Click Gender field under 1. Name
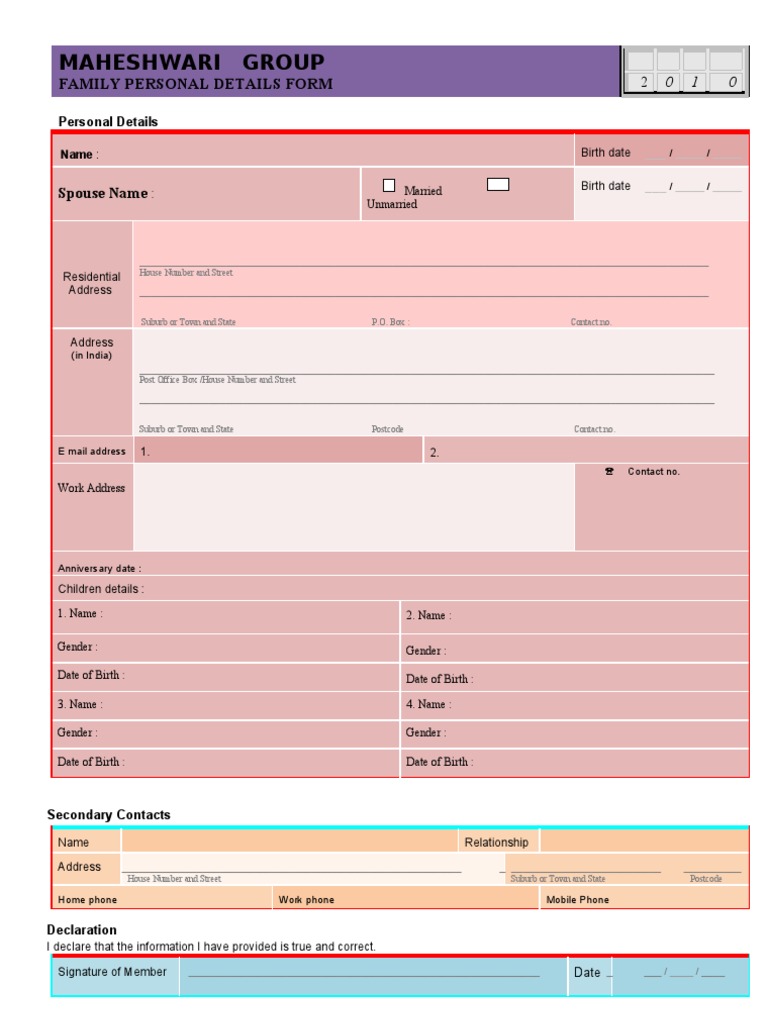Viewport: 768px width, 1024px height. coord(226,648)
